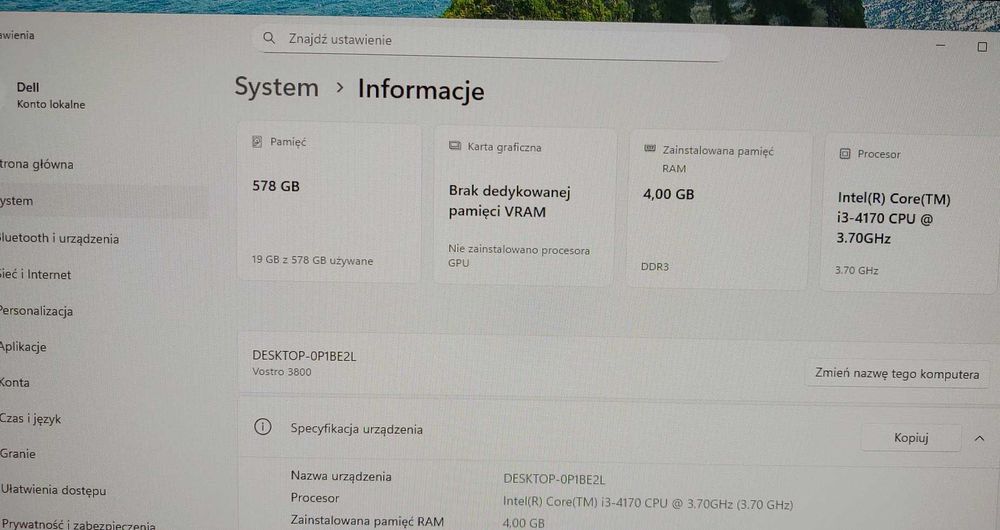Screen dimensions: 1000x530
Task: Open Sieć i Internet settings
Action: [36, 275]
